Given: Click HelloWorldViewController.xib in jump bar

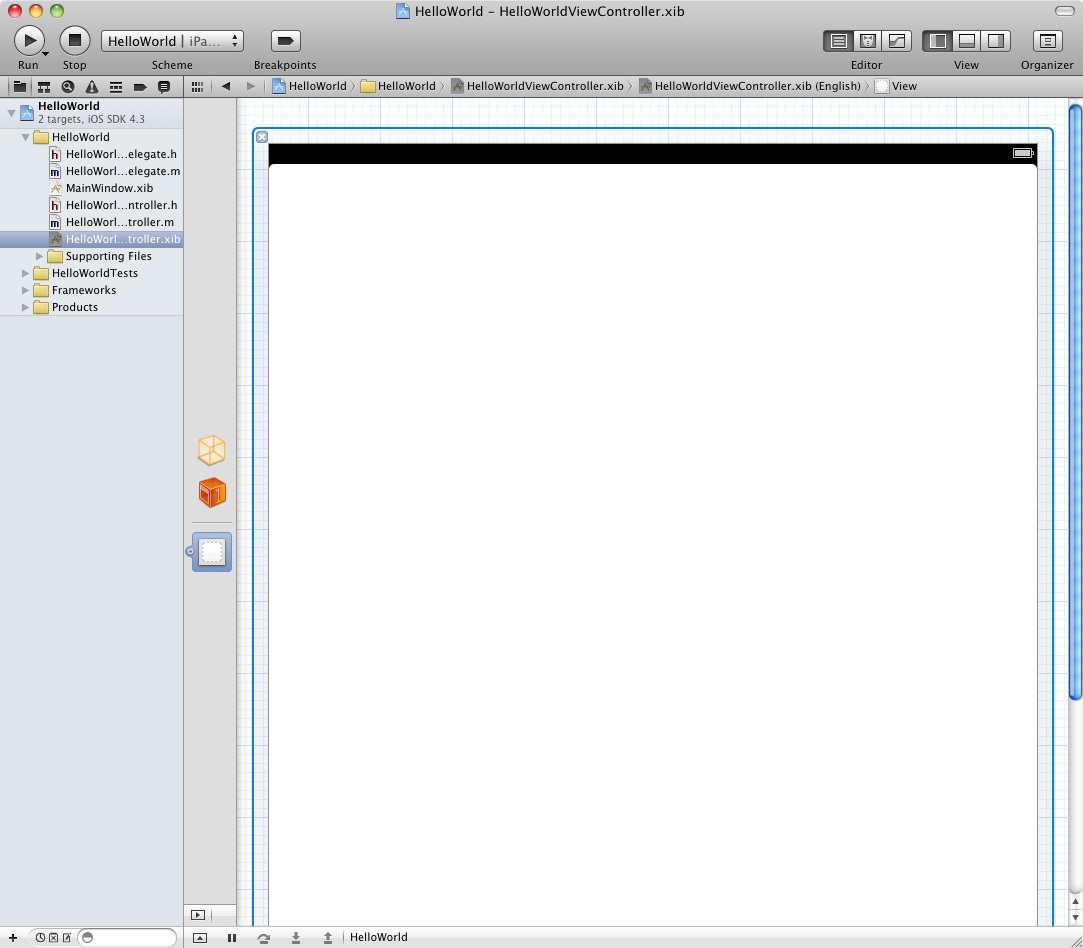Looking at the screenshot, I should coord(544,86).
